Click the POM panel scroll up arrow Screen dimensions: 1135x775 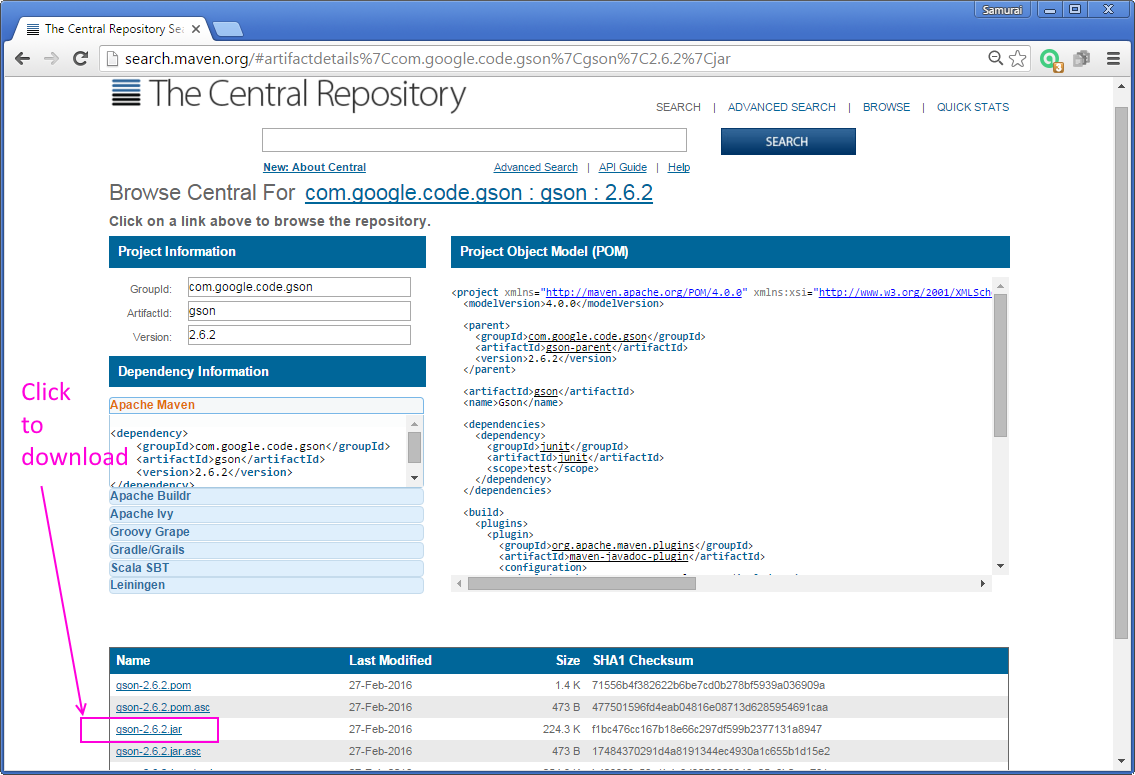click(1000, 287)
